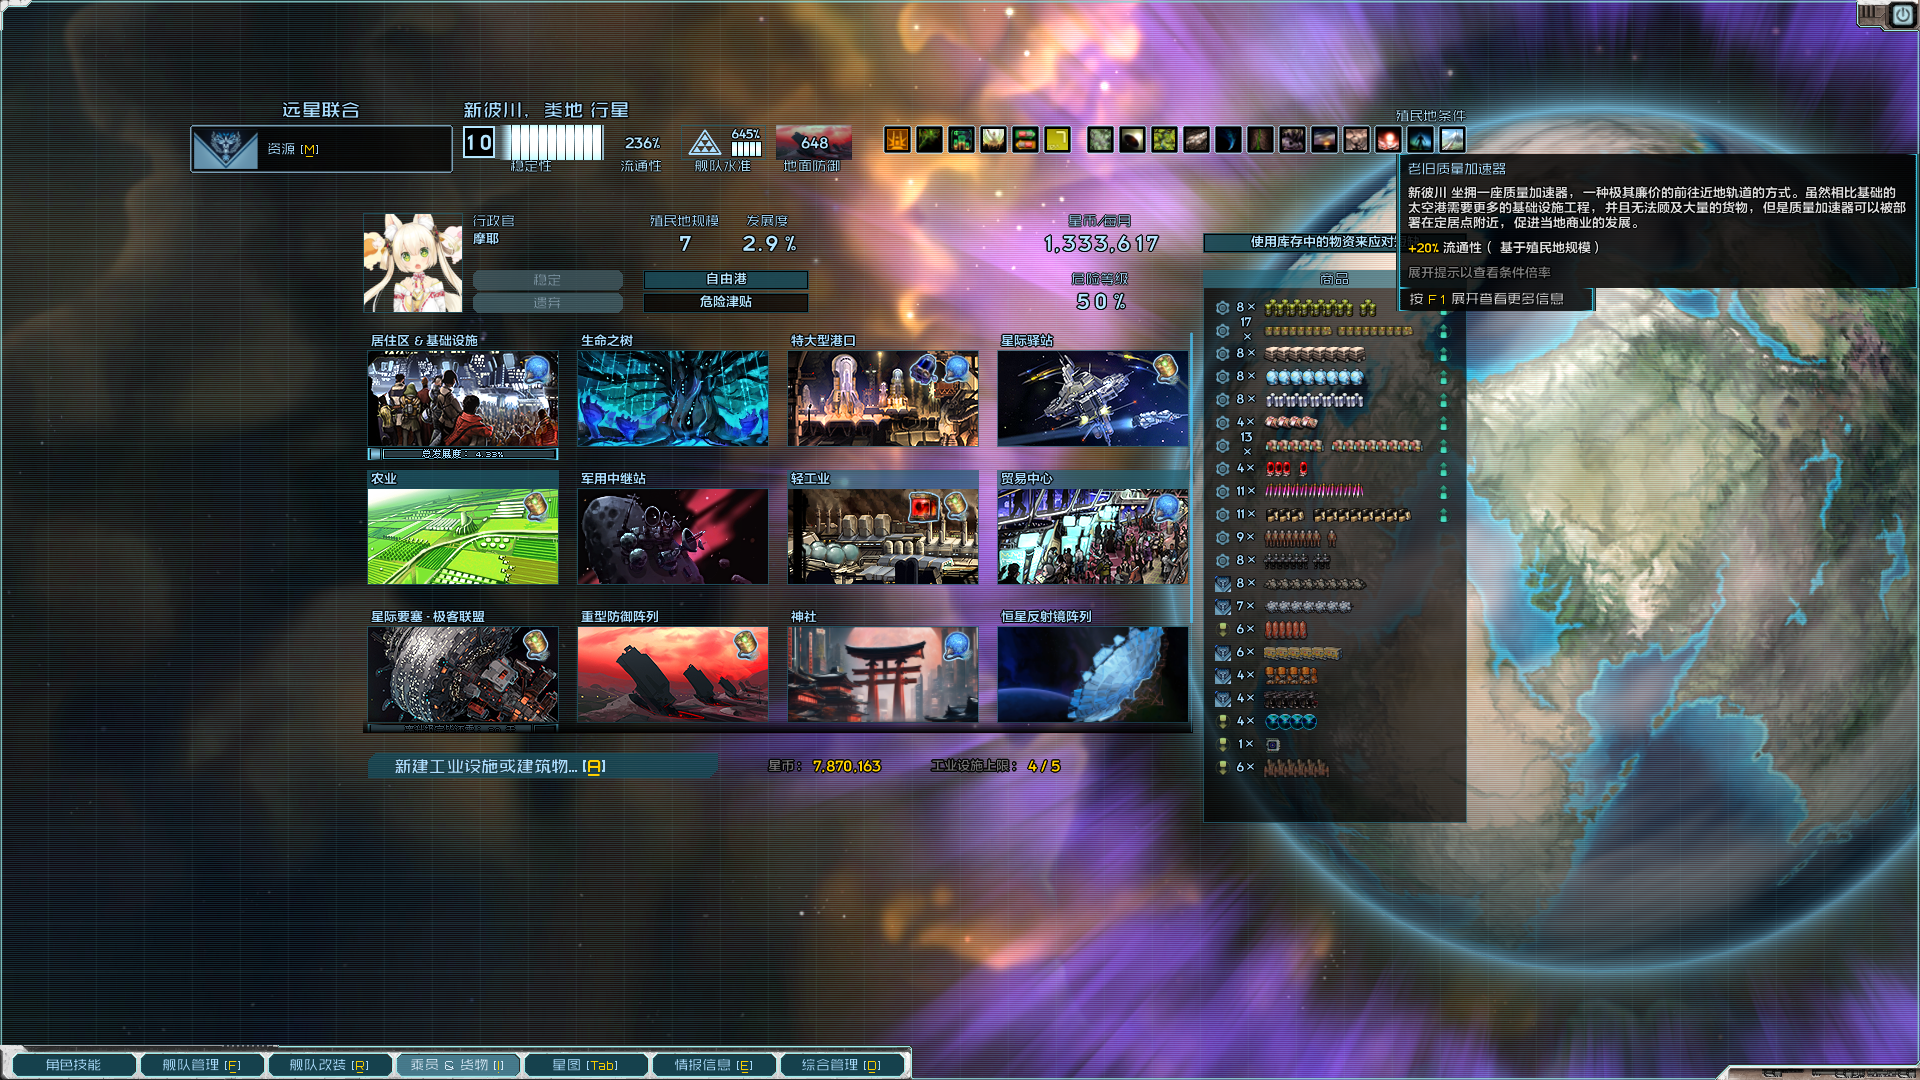1920x1080 pixels.
Task: Enable 危险津贴 for the colony
Action: pos(726,302)
